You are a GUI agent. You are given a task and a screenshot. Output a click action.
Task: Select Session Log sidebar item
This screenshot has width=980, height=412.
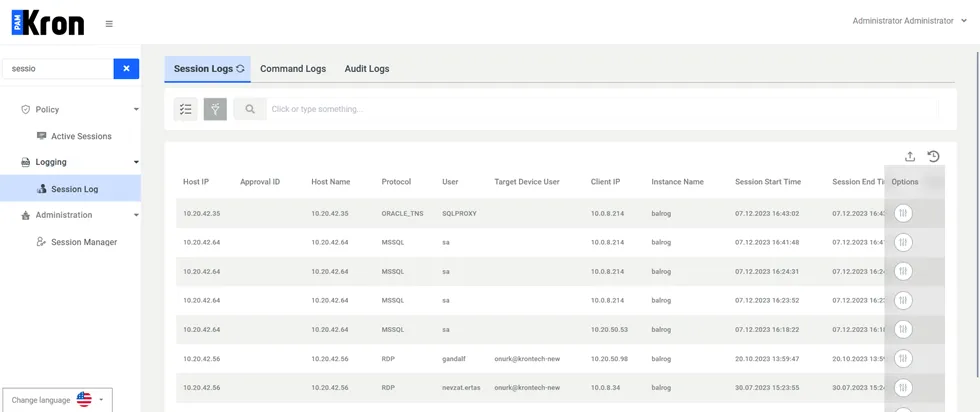point(70,188)
